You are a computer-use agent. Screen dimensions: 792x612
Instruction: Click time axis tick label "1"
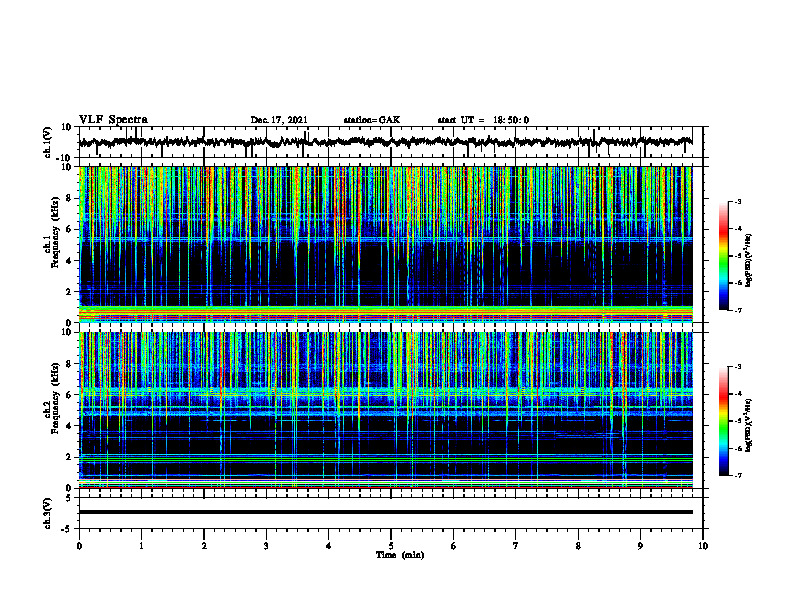141,546
